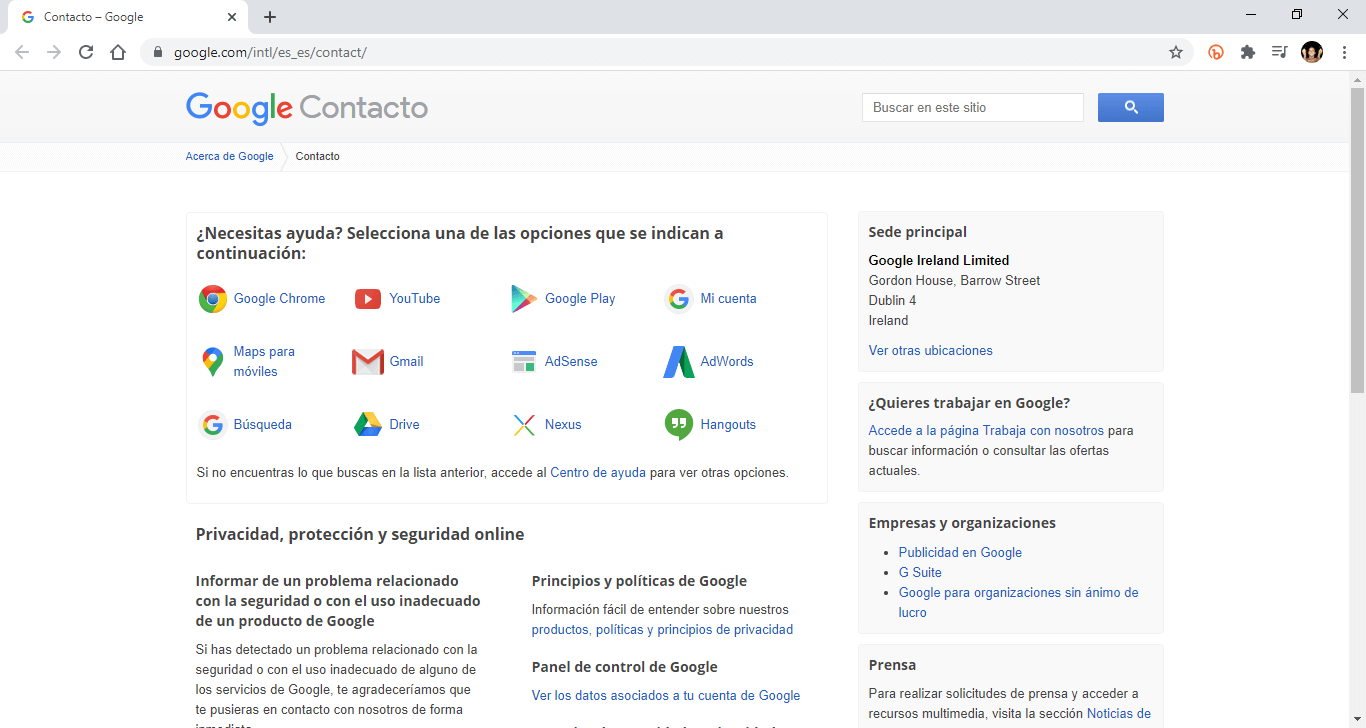Click the AdWords icon

(679, 362)
